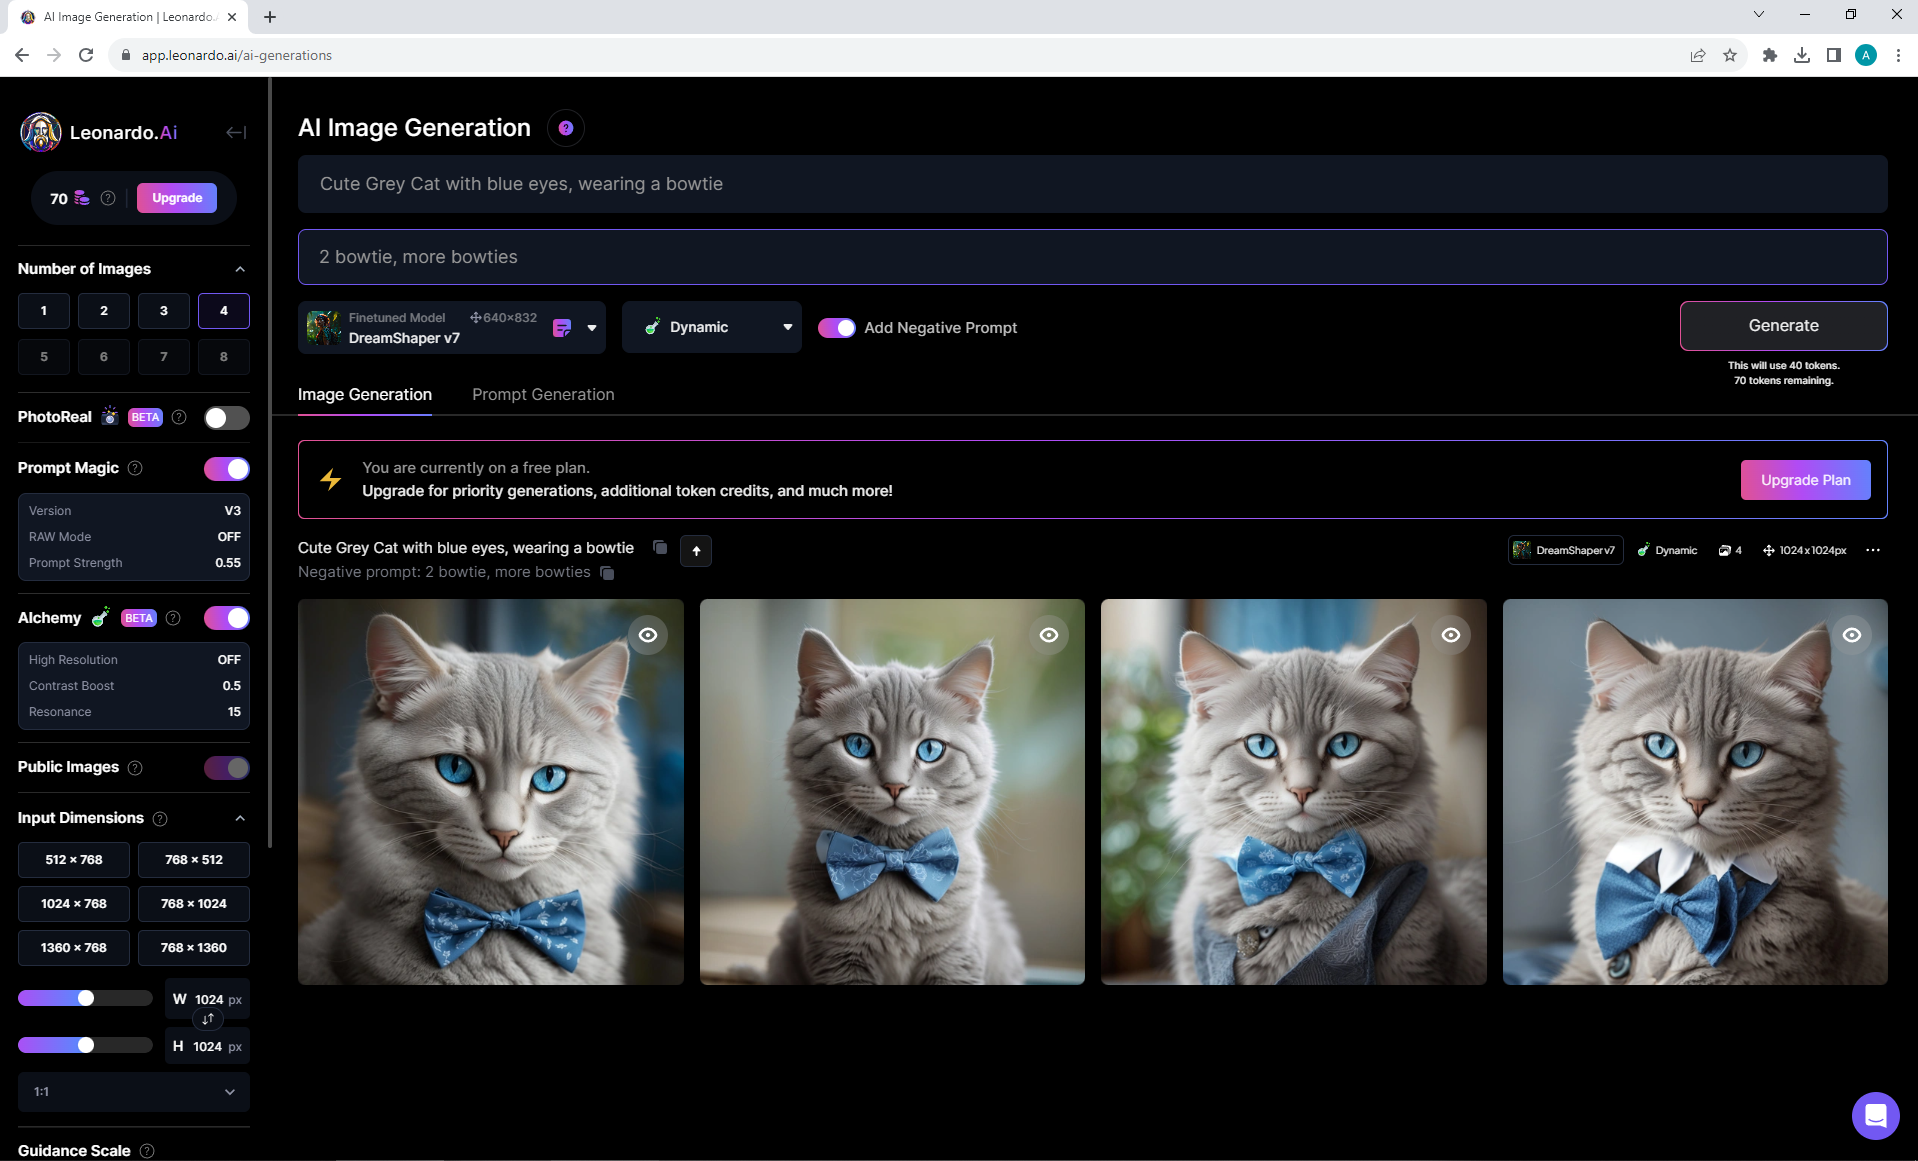Click the PhotoReal help question icon
This screenshot has height=1161, width=1918.
click(x=179, y=417)
